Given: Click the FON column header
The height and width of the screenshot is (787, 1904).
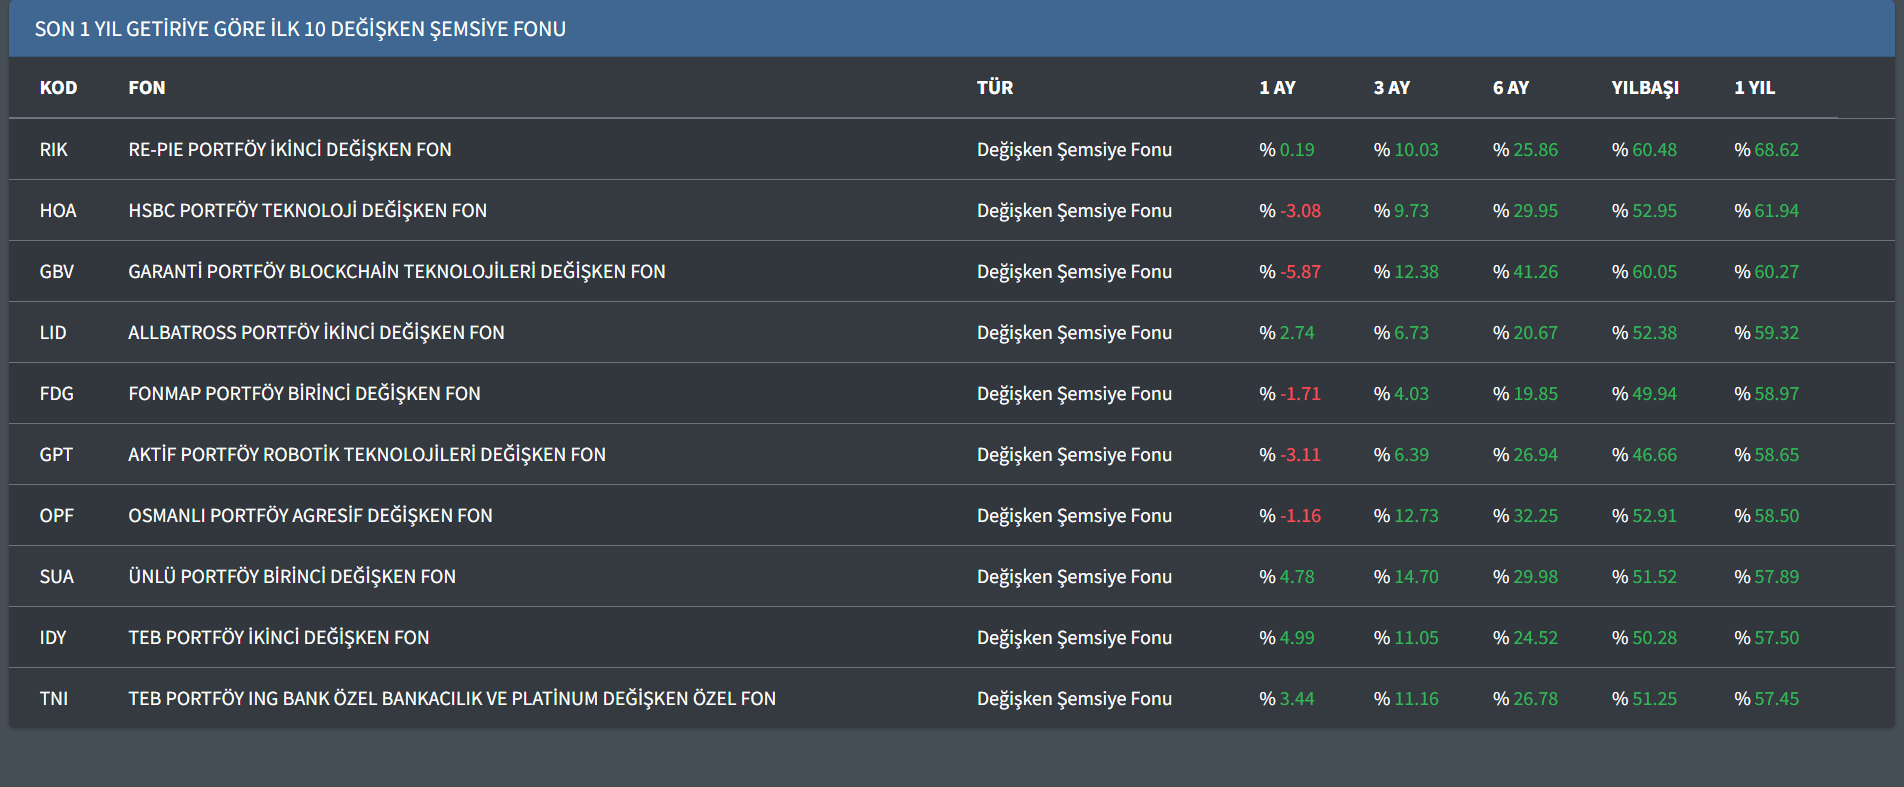Looking at the screenshot, I should coord(146,88).
